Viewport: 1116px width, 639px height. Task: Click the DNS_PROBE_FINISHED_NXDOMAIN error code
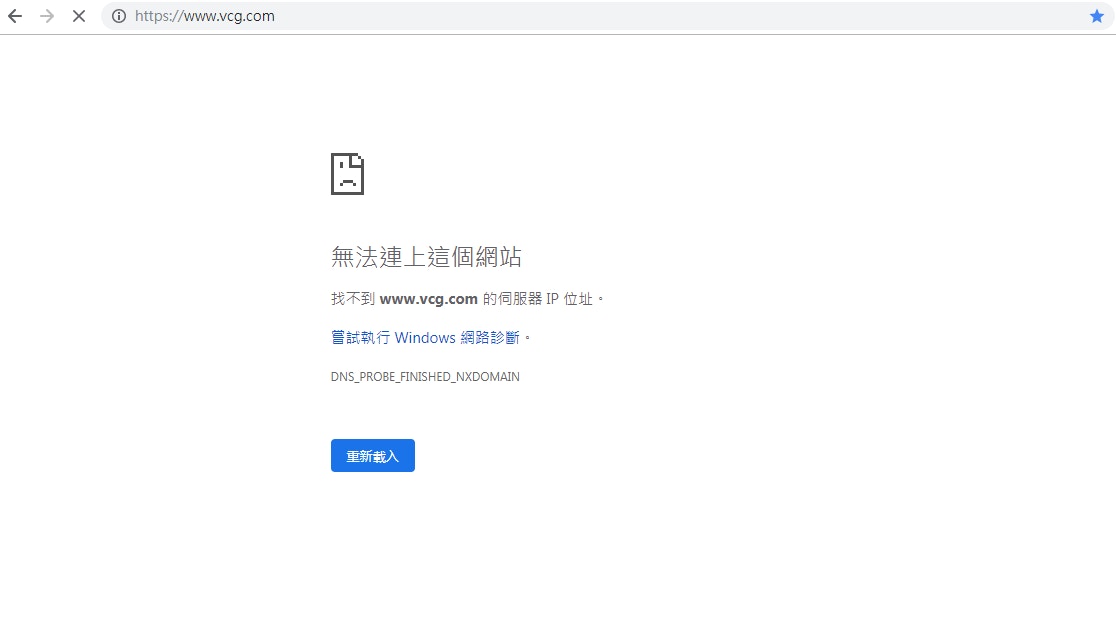(425, 376)
